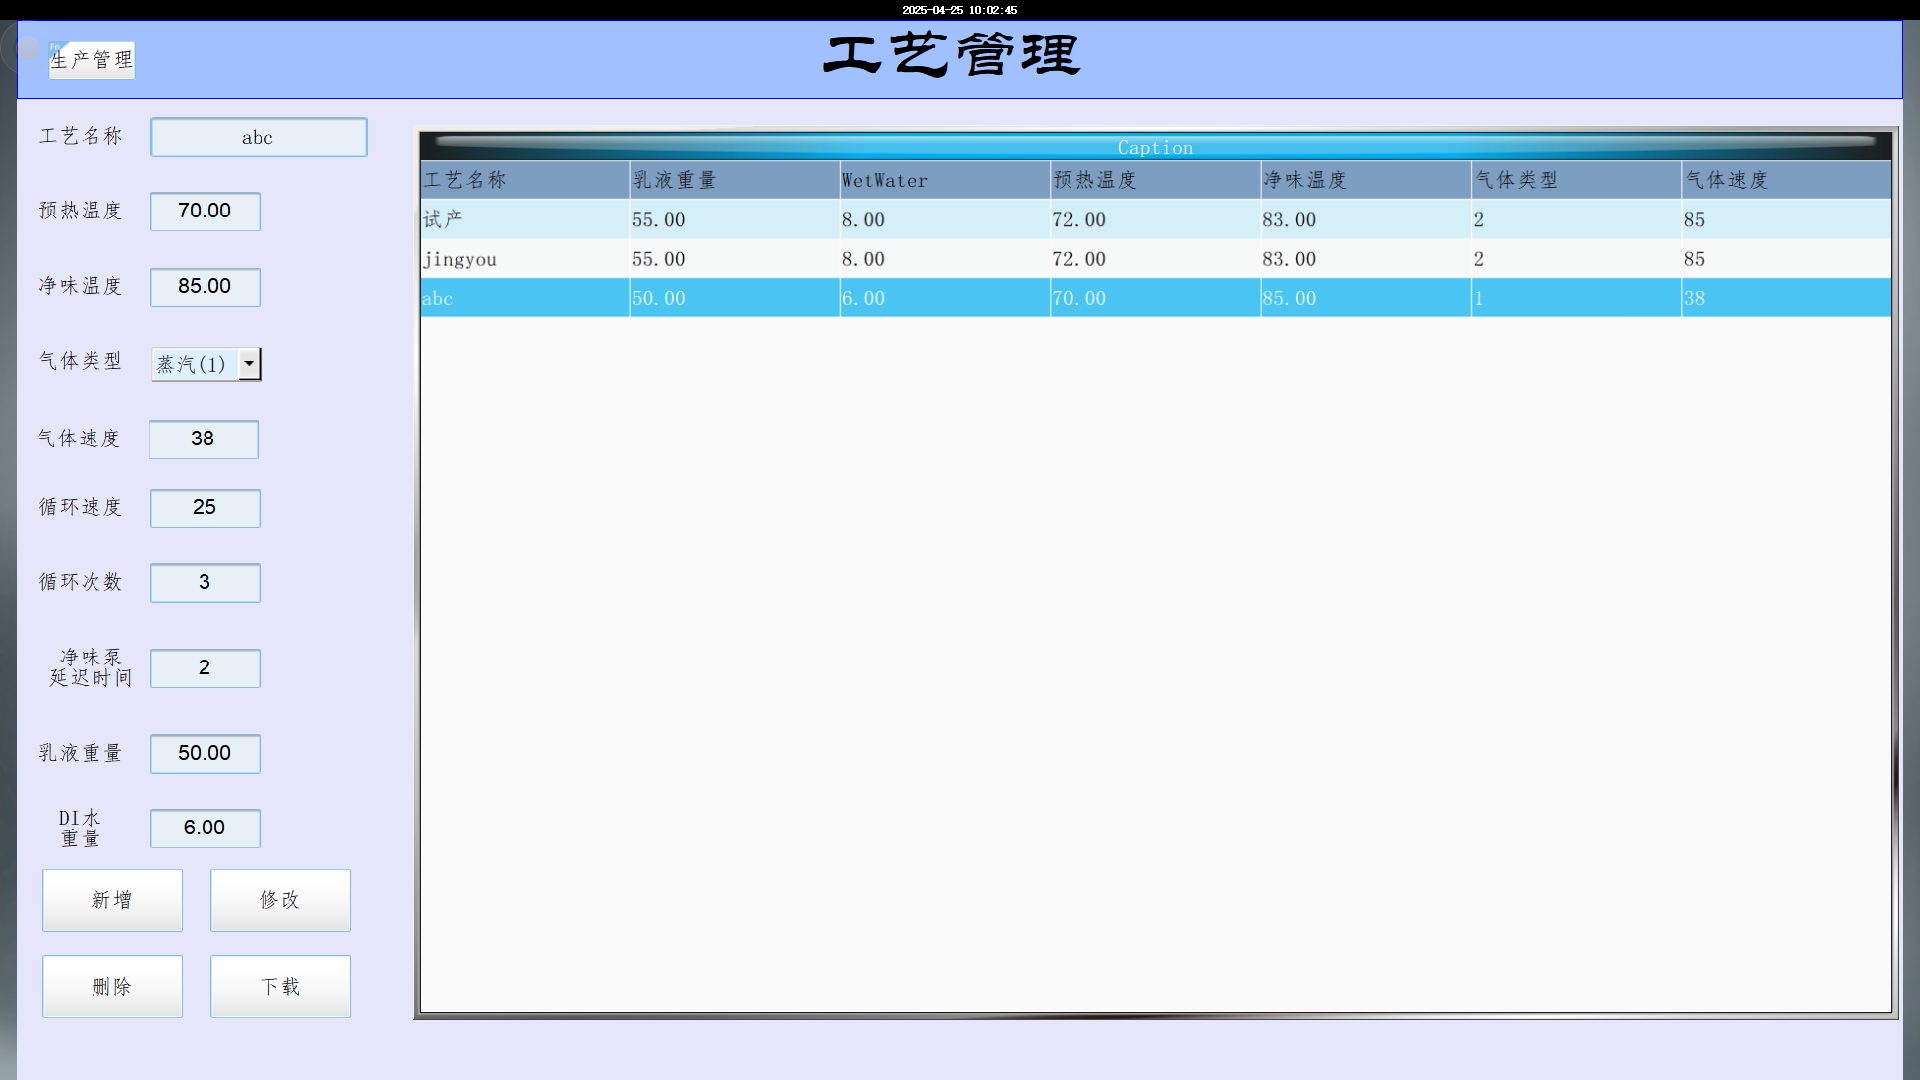Click the DI水重量 field showing 6.00
This screenshot has width=1920, height=1080.
[205, 828]
